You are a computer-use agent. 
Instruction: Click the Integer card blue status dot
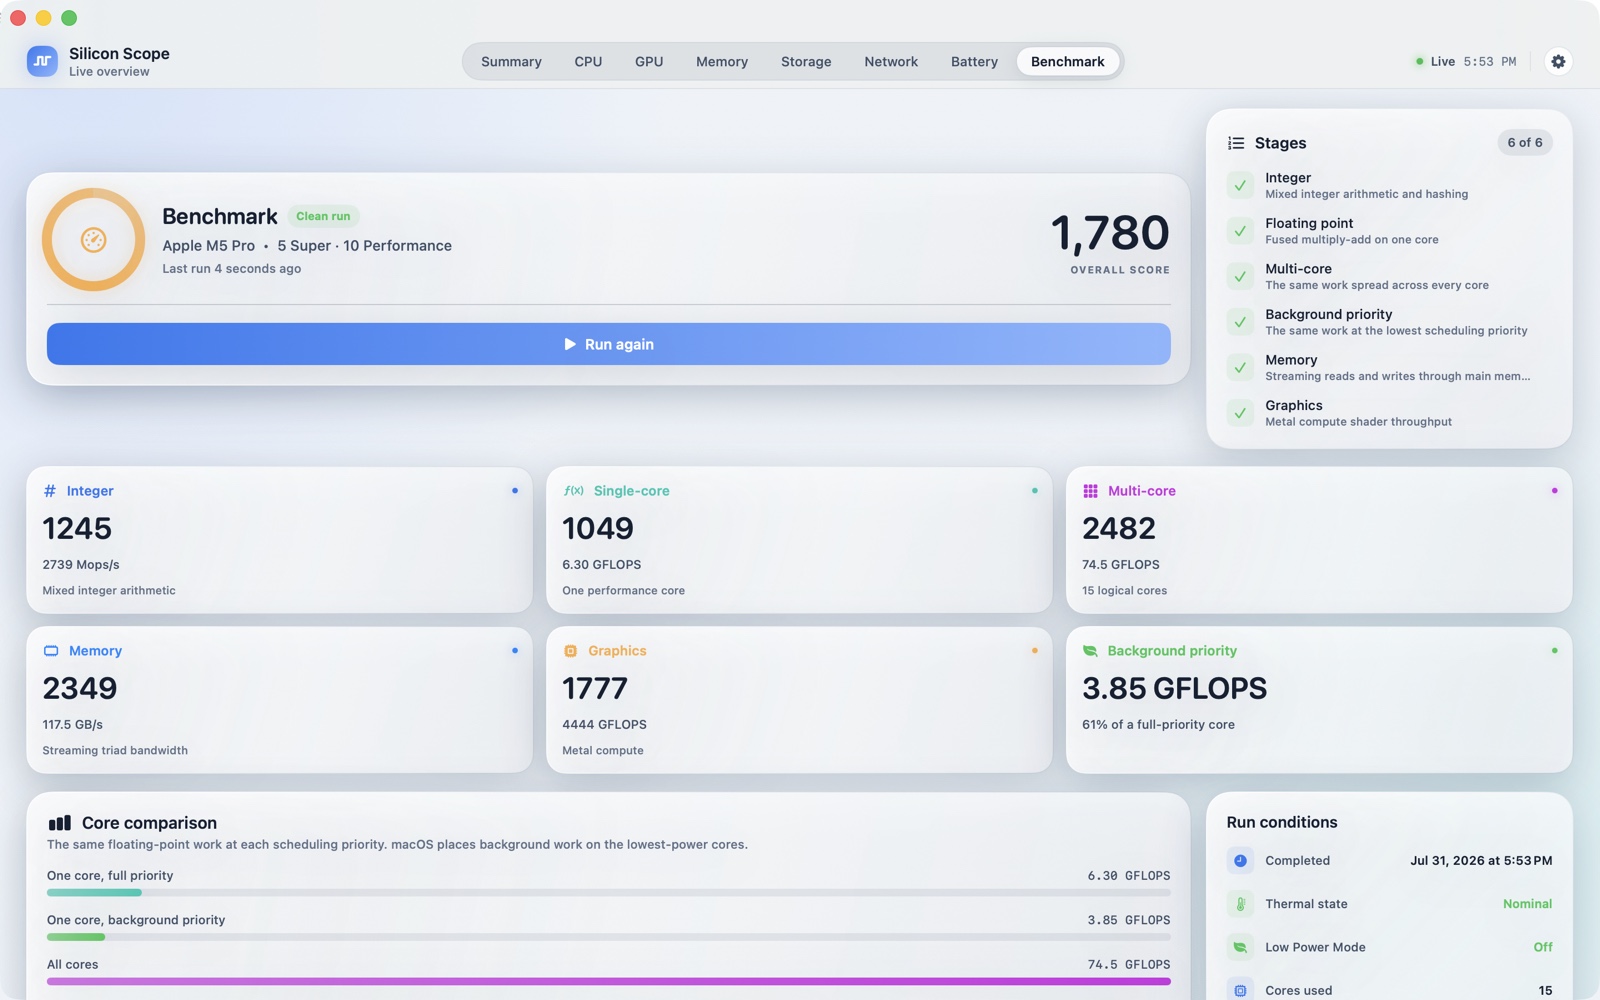(x=515, y=491)
